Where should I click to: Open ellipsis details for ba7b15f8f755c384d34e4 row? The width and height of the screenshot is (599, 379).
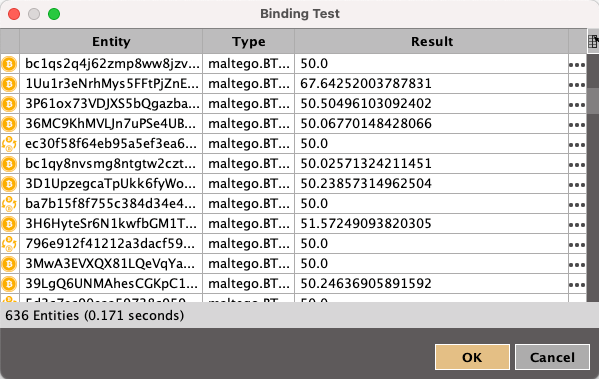click(577, 205)
